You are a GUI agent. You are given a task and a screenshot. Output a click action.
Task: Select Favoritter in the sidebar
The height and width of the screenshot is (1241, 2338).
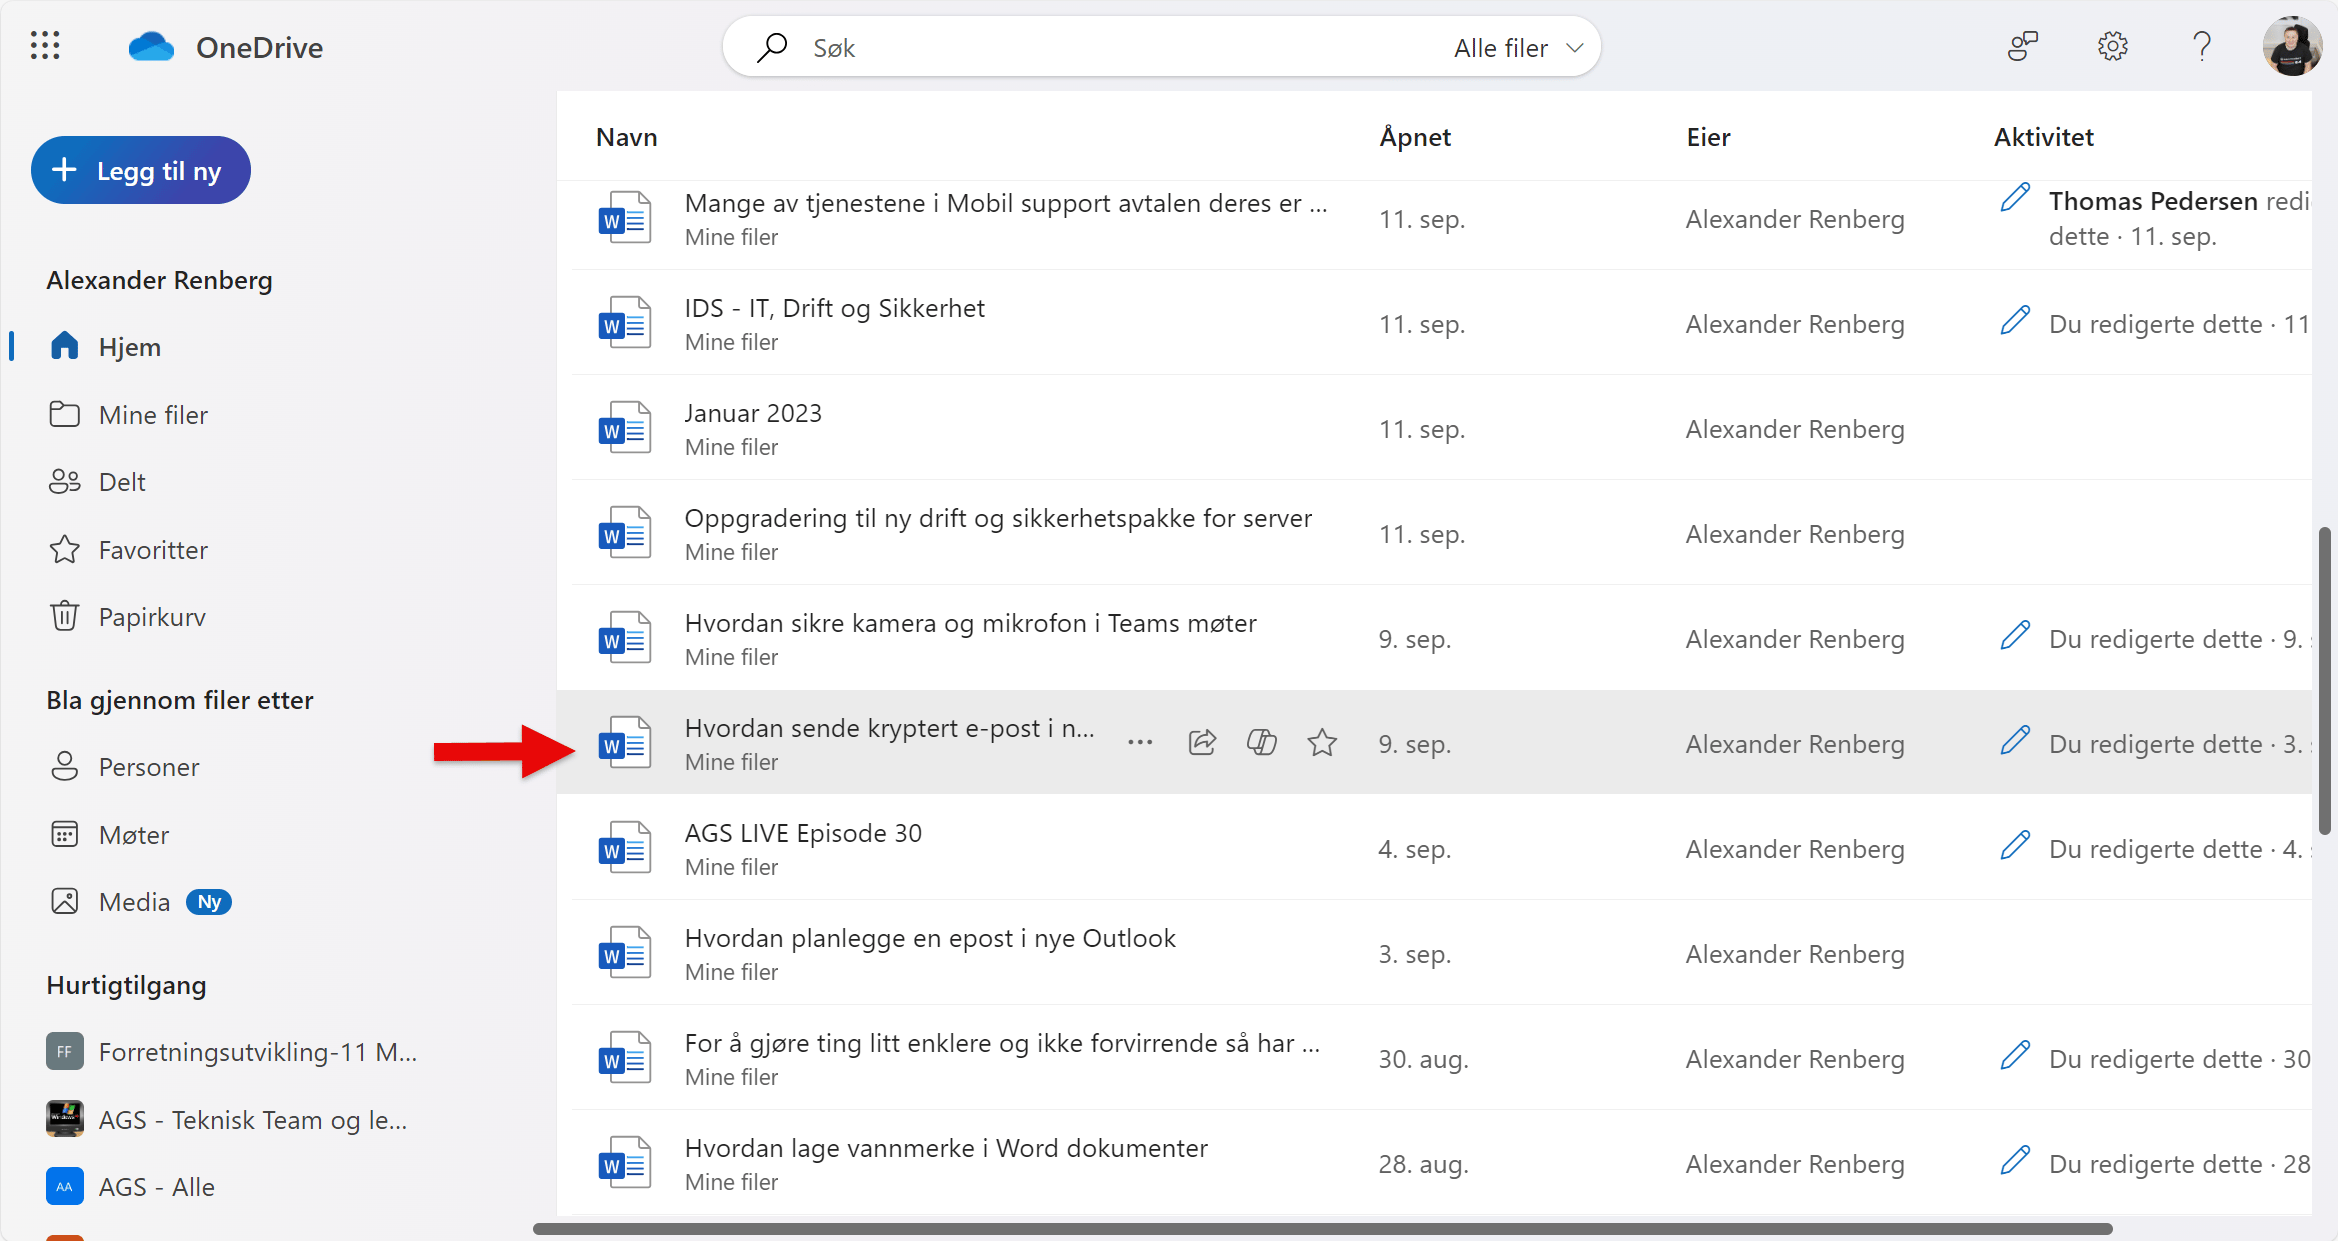[151, 549]
